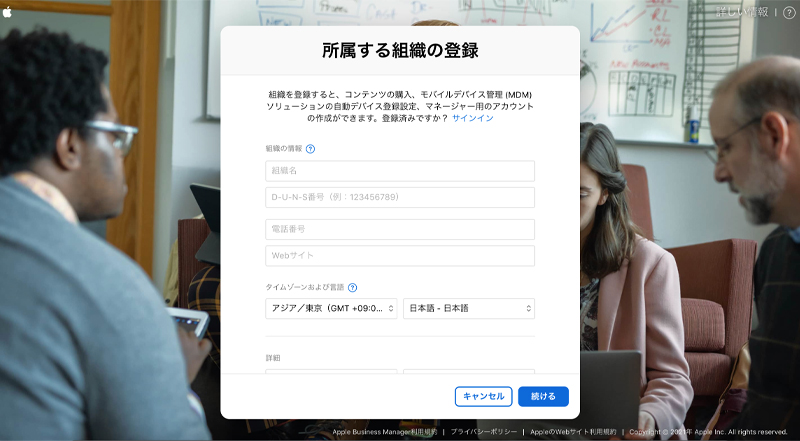This screenshot has width=800, height=441.
Task: Click first partially visible field under 詳細
Action: point(331,371)
